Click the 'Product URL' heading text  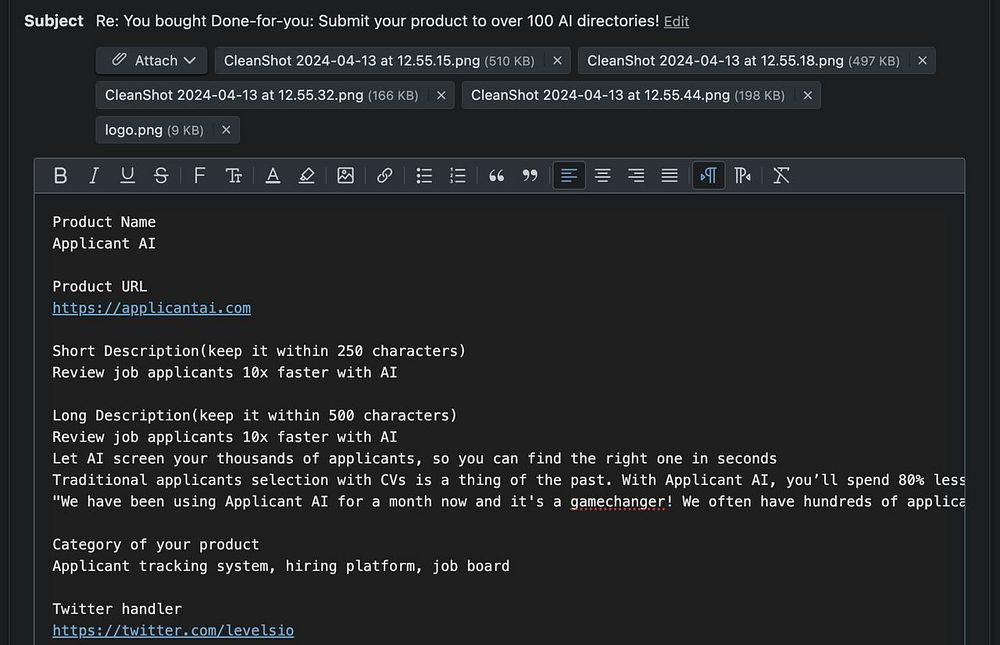[x=99, y=286]
